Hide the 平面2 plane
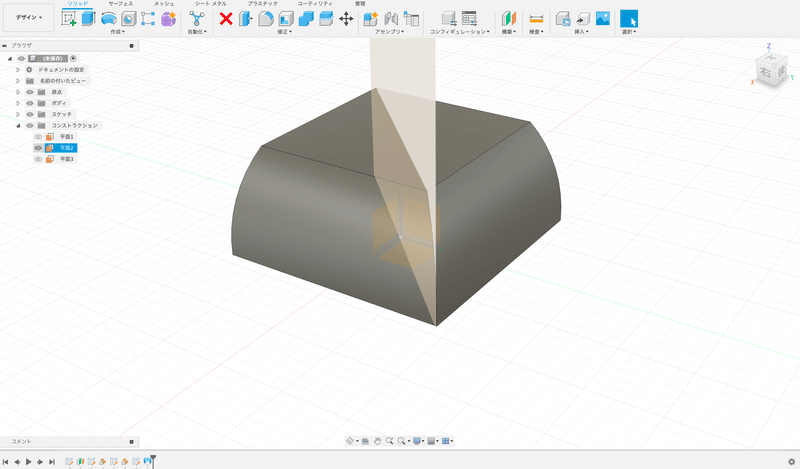Image resolution: width=800 pixels, height=469 pixels. [38, 148]
